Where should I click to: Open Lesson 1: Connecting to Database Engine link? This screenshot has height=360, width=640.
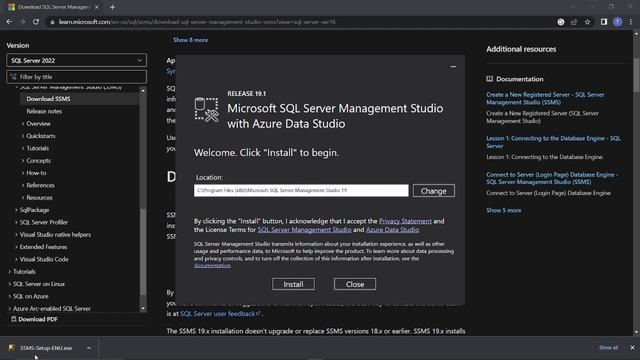[x=553, y=142]
